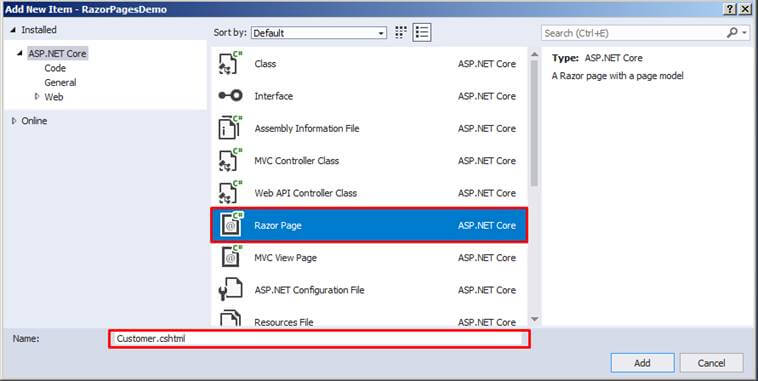This screenshot has height=381, width=758.
Task: Select the Code category
Action: (55, 68)
